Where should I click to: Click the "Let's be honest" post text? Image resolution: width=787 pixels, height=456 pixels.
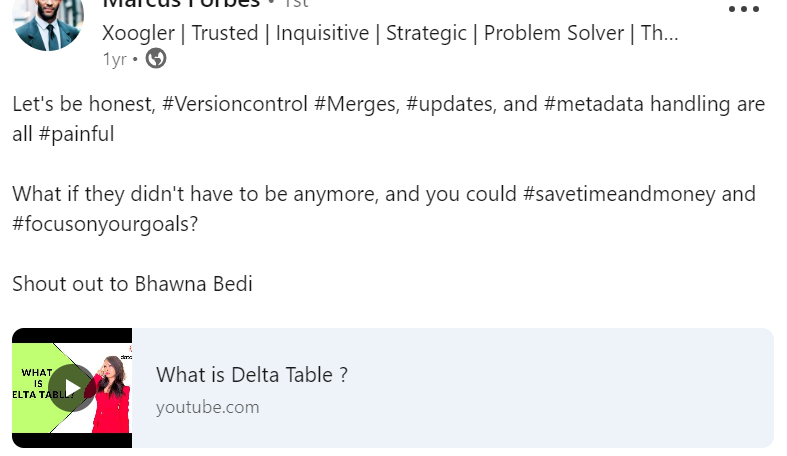80,105
